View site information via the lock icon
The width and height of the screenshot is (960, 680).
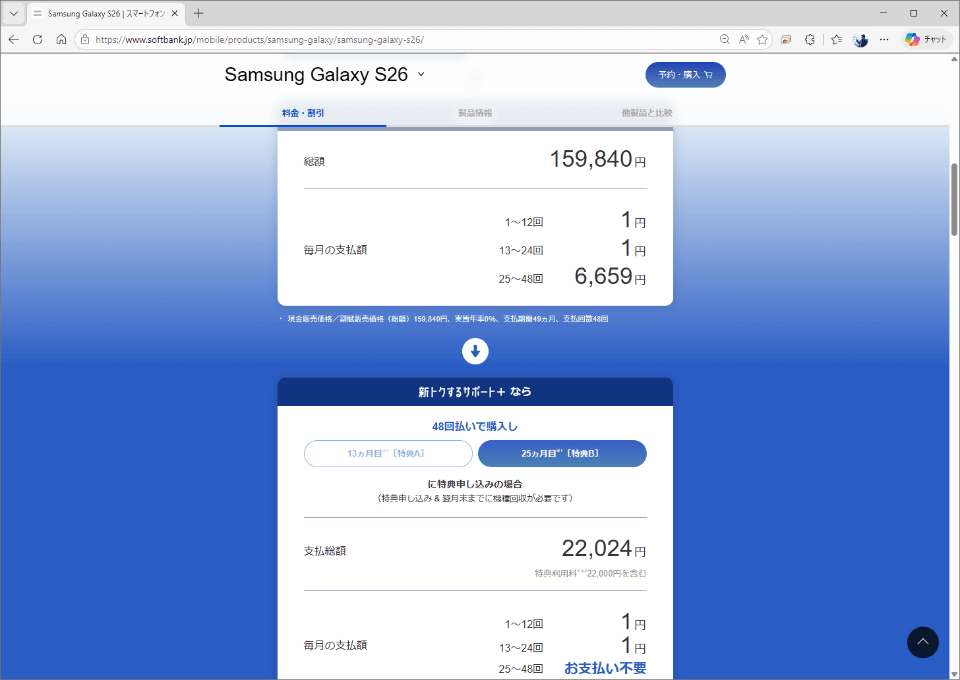tap(85, 39)
